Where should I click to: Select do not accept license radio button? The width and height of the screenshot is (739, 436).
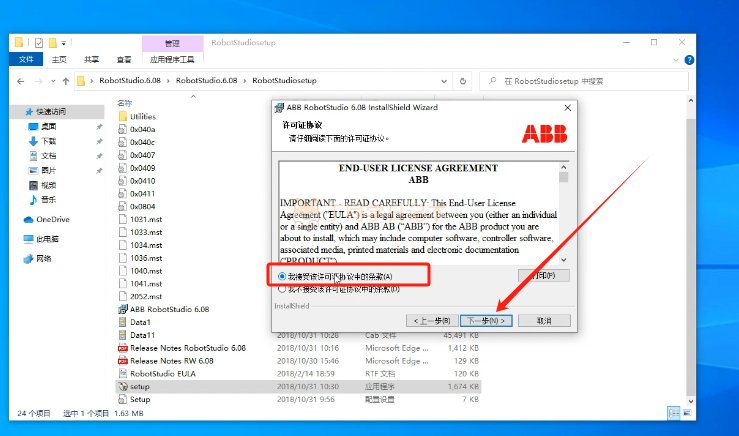point(282,289)
